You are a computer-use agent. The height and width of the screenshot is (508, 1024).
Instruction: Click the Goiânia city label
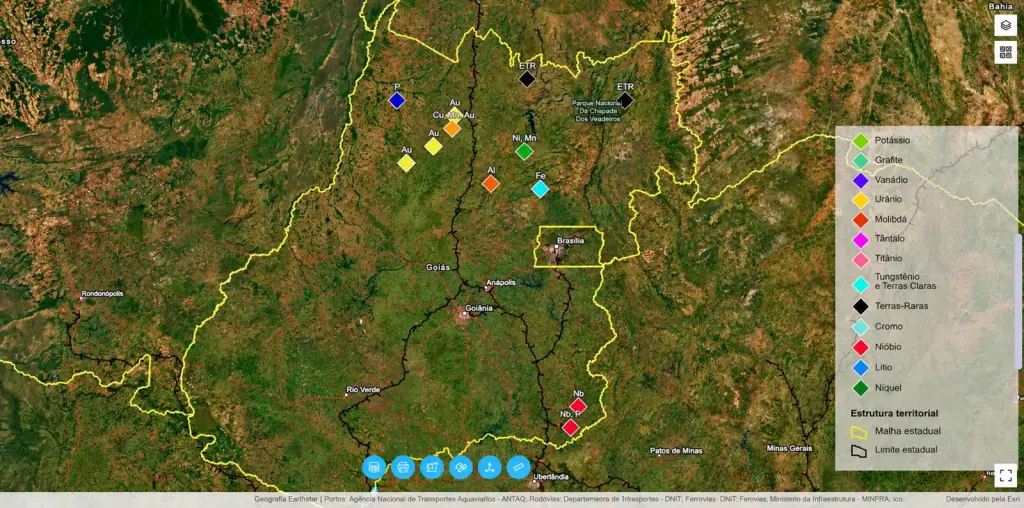(479, 308)
